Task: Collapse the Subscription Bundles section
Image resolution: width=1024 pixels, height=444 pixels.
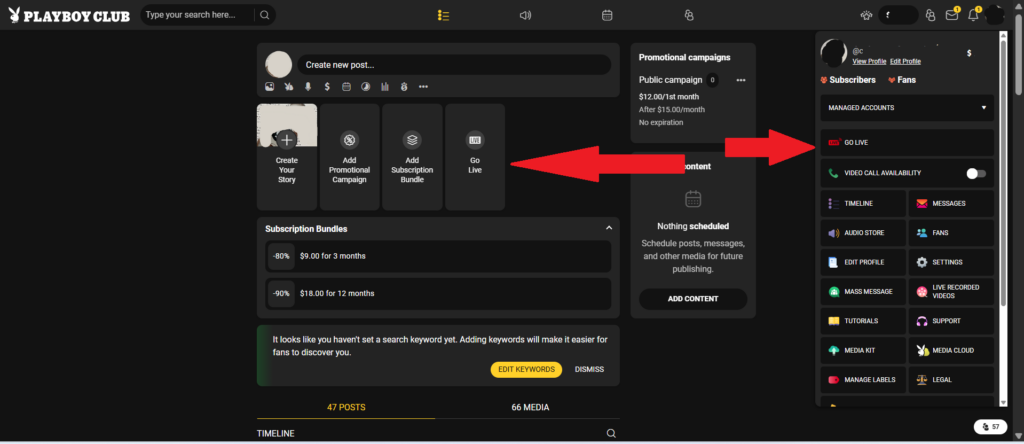Action: (x=609, y=229)
